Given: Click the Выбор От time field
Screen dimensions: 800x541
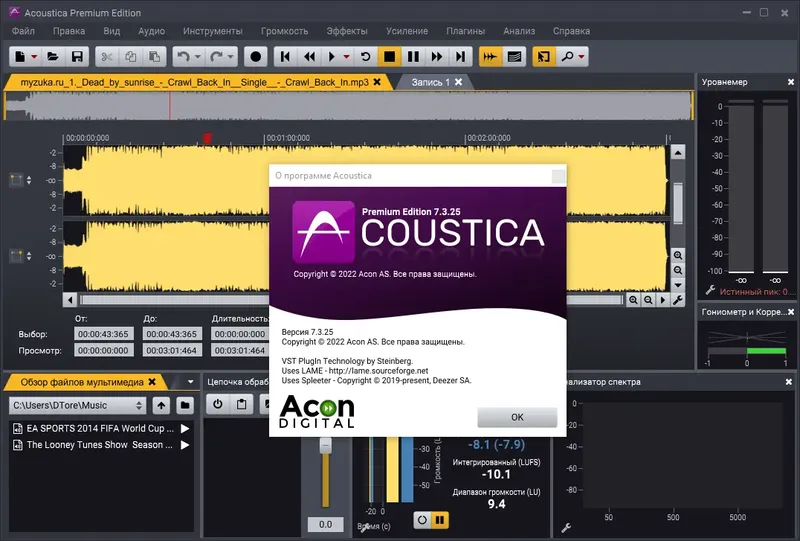Looking at the screenshot, I should [x=104, y=334].
